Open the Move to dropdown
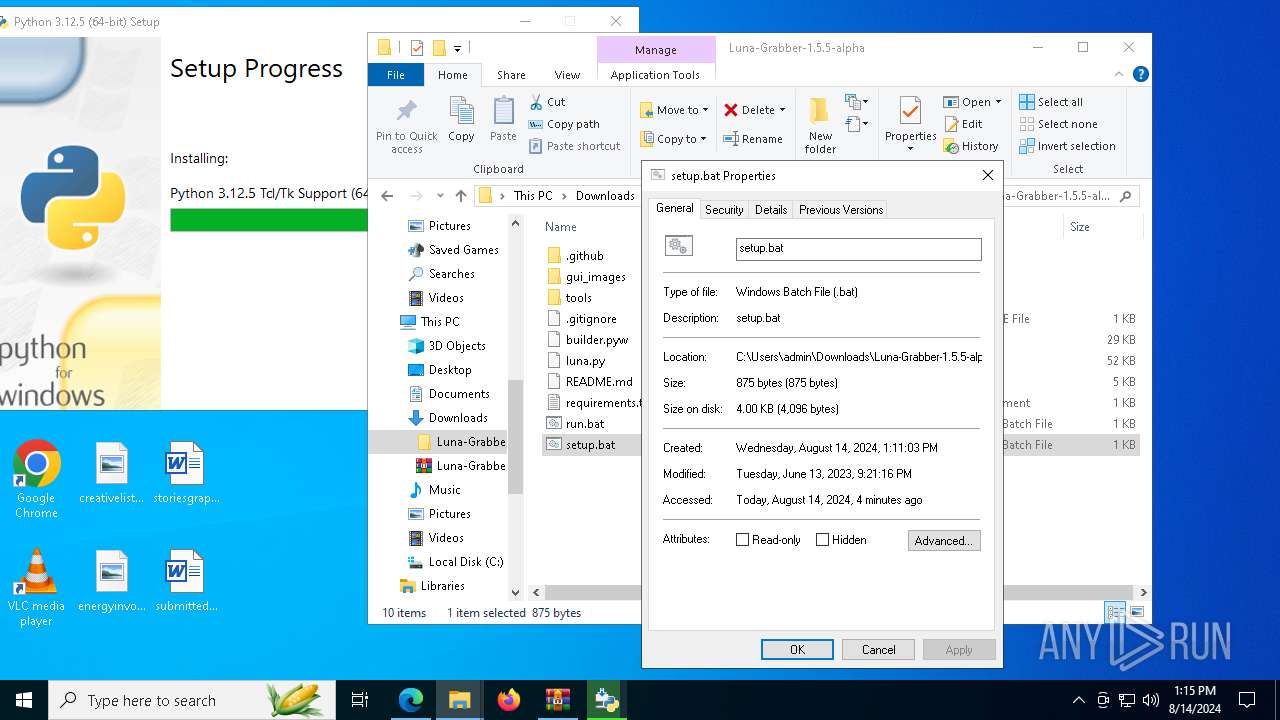This screenshot has height=720, width=1280. point(673,110)
